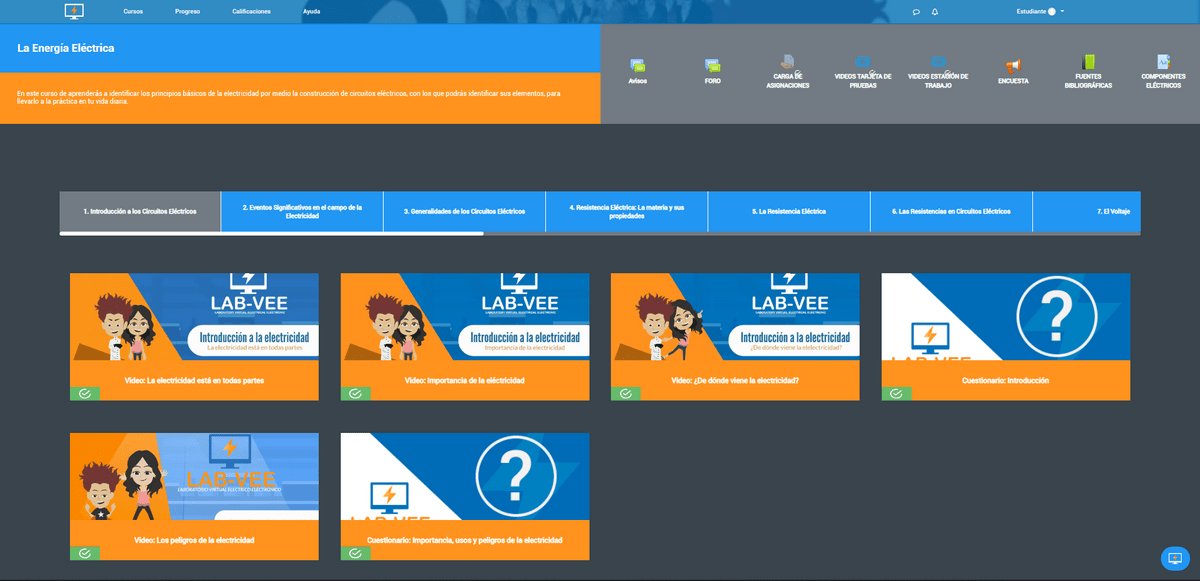1200x581 pixels.
Task: Click completion check on Importancia de la eléctricidad
Action: pos(355,394)
